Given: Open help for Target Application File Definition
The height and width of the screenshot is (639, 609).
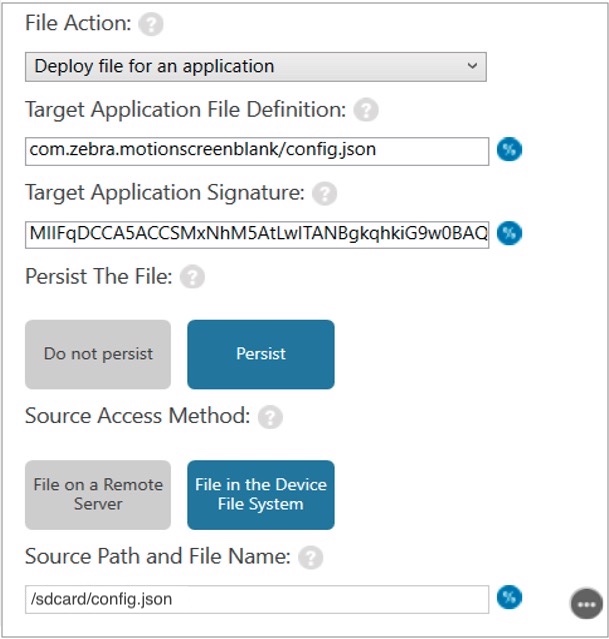Looking at the screenshot, I should coord(366,109).
